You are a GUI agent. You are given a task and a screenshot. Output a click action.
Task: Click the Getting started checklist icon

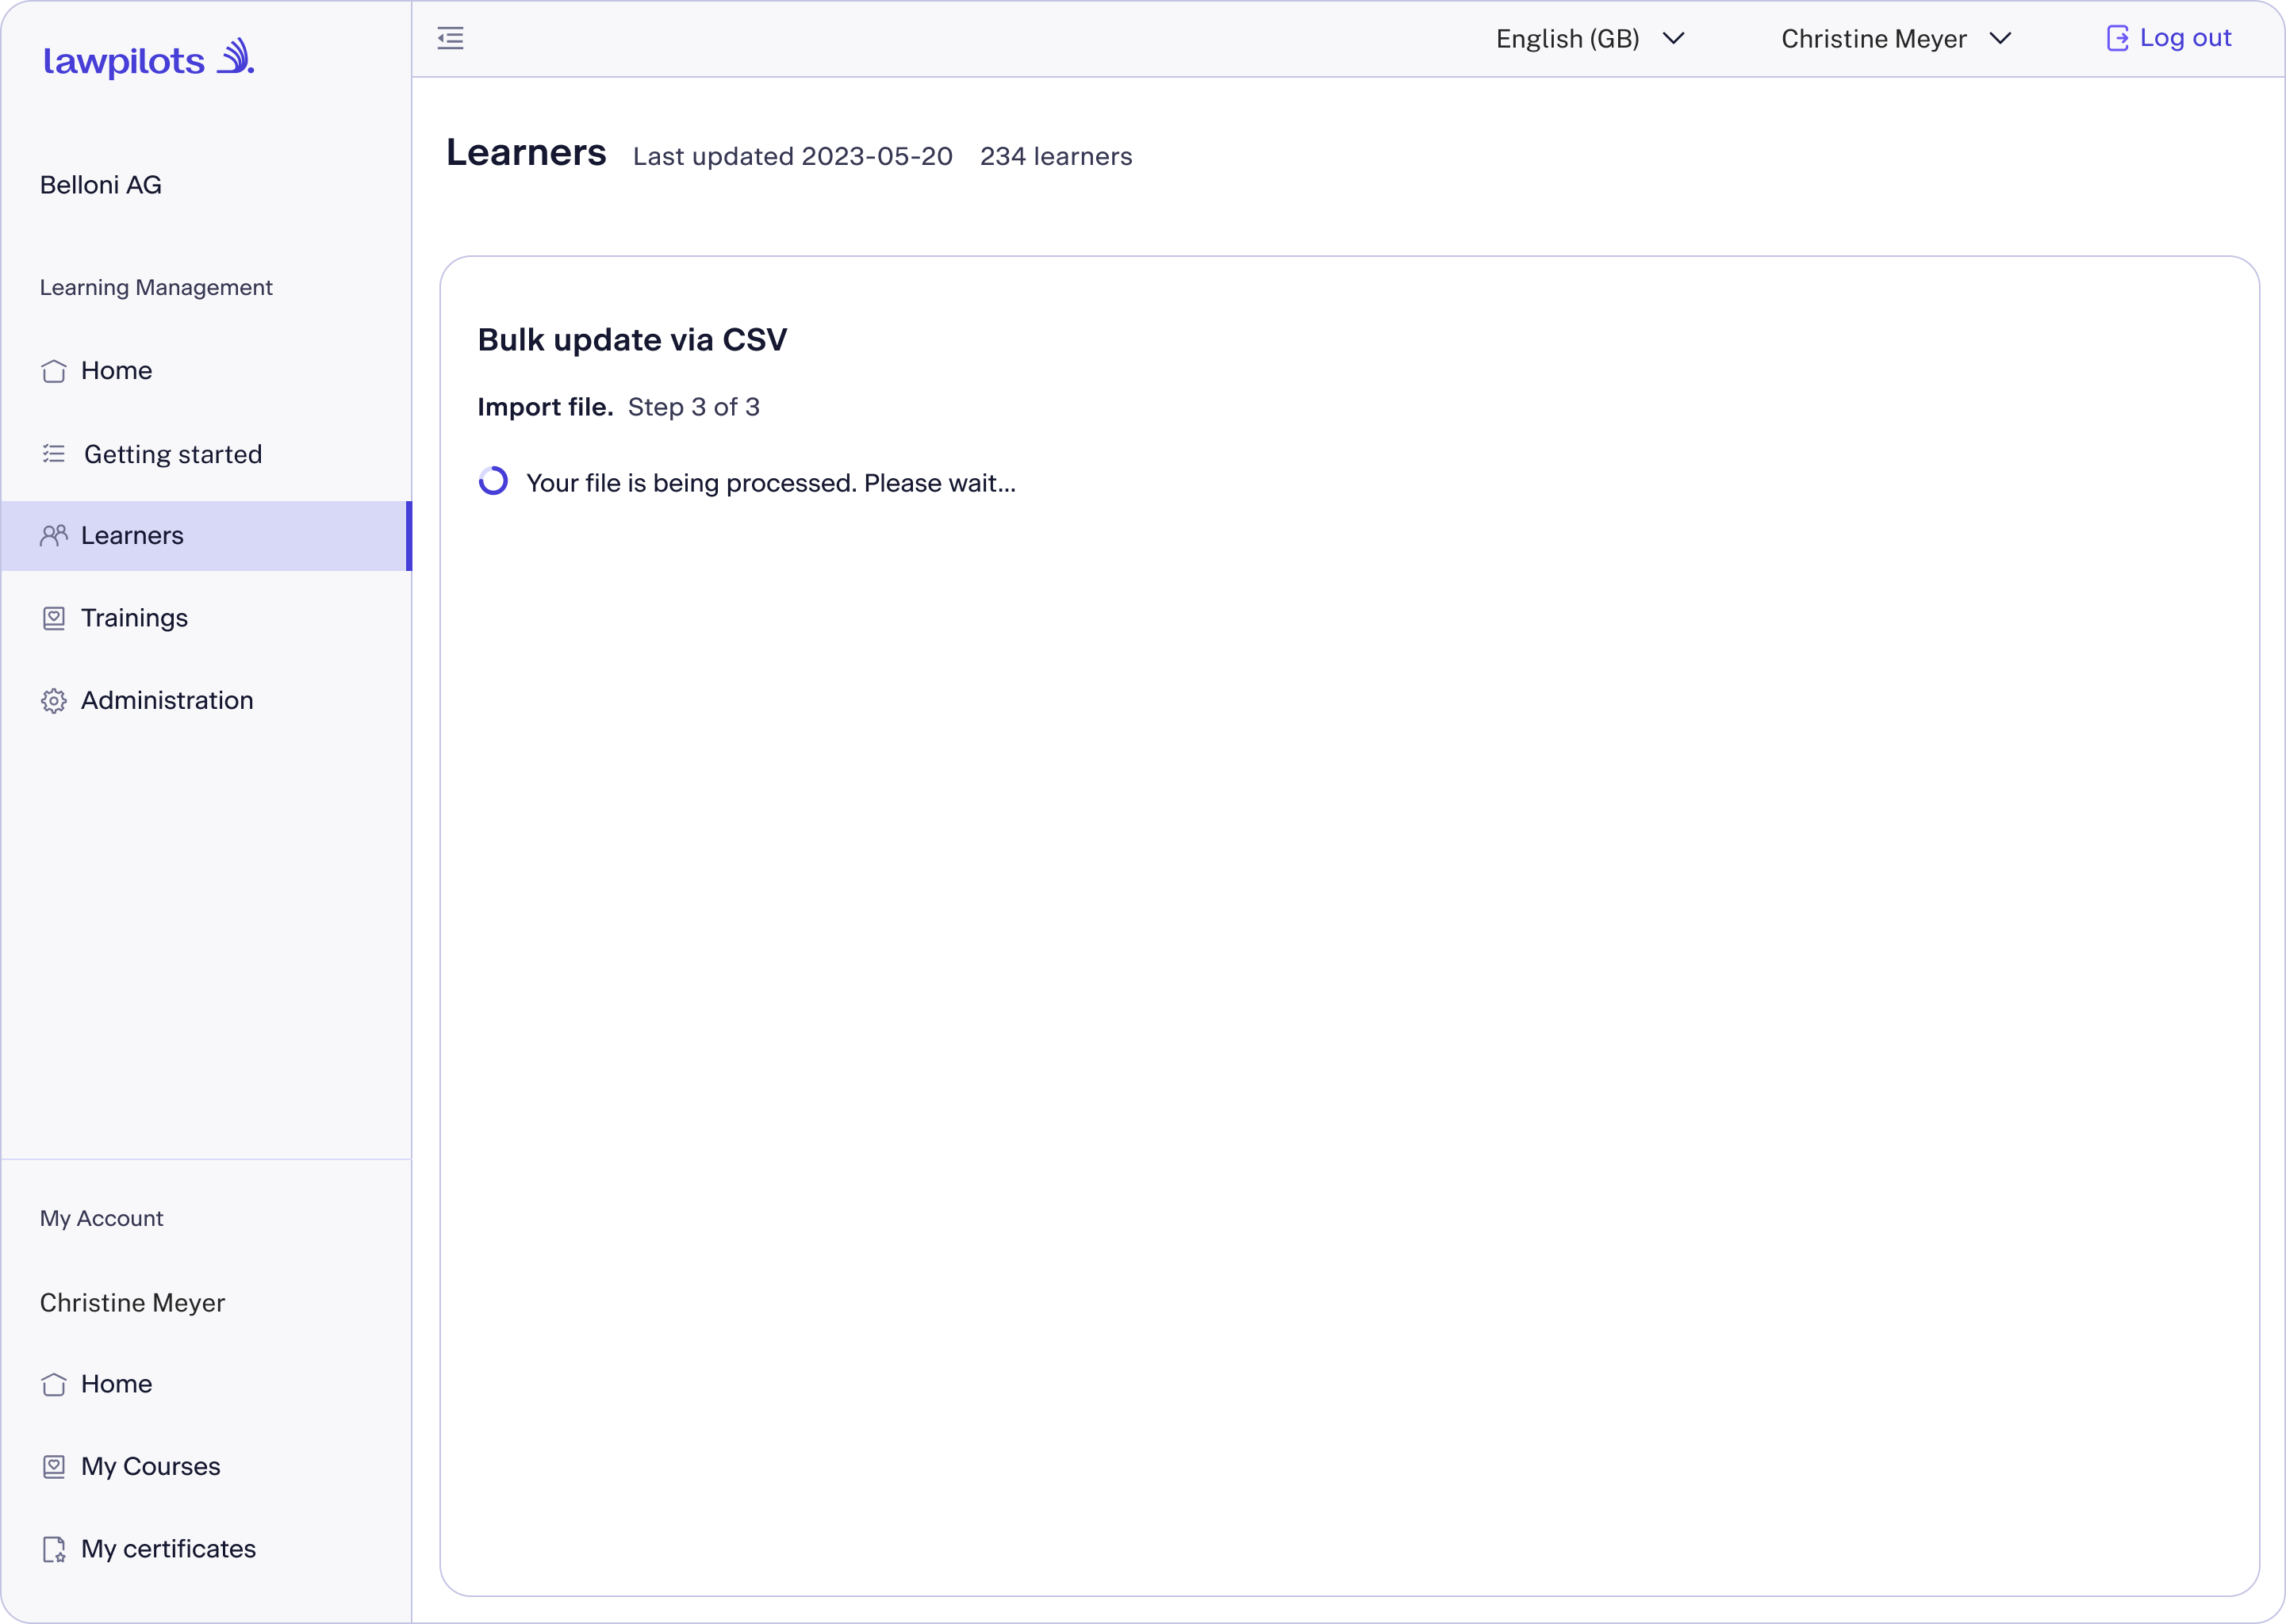[54, 454]
